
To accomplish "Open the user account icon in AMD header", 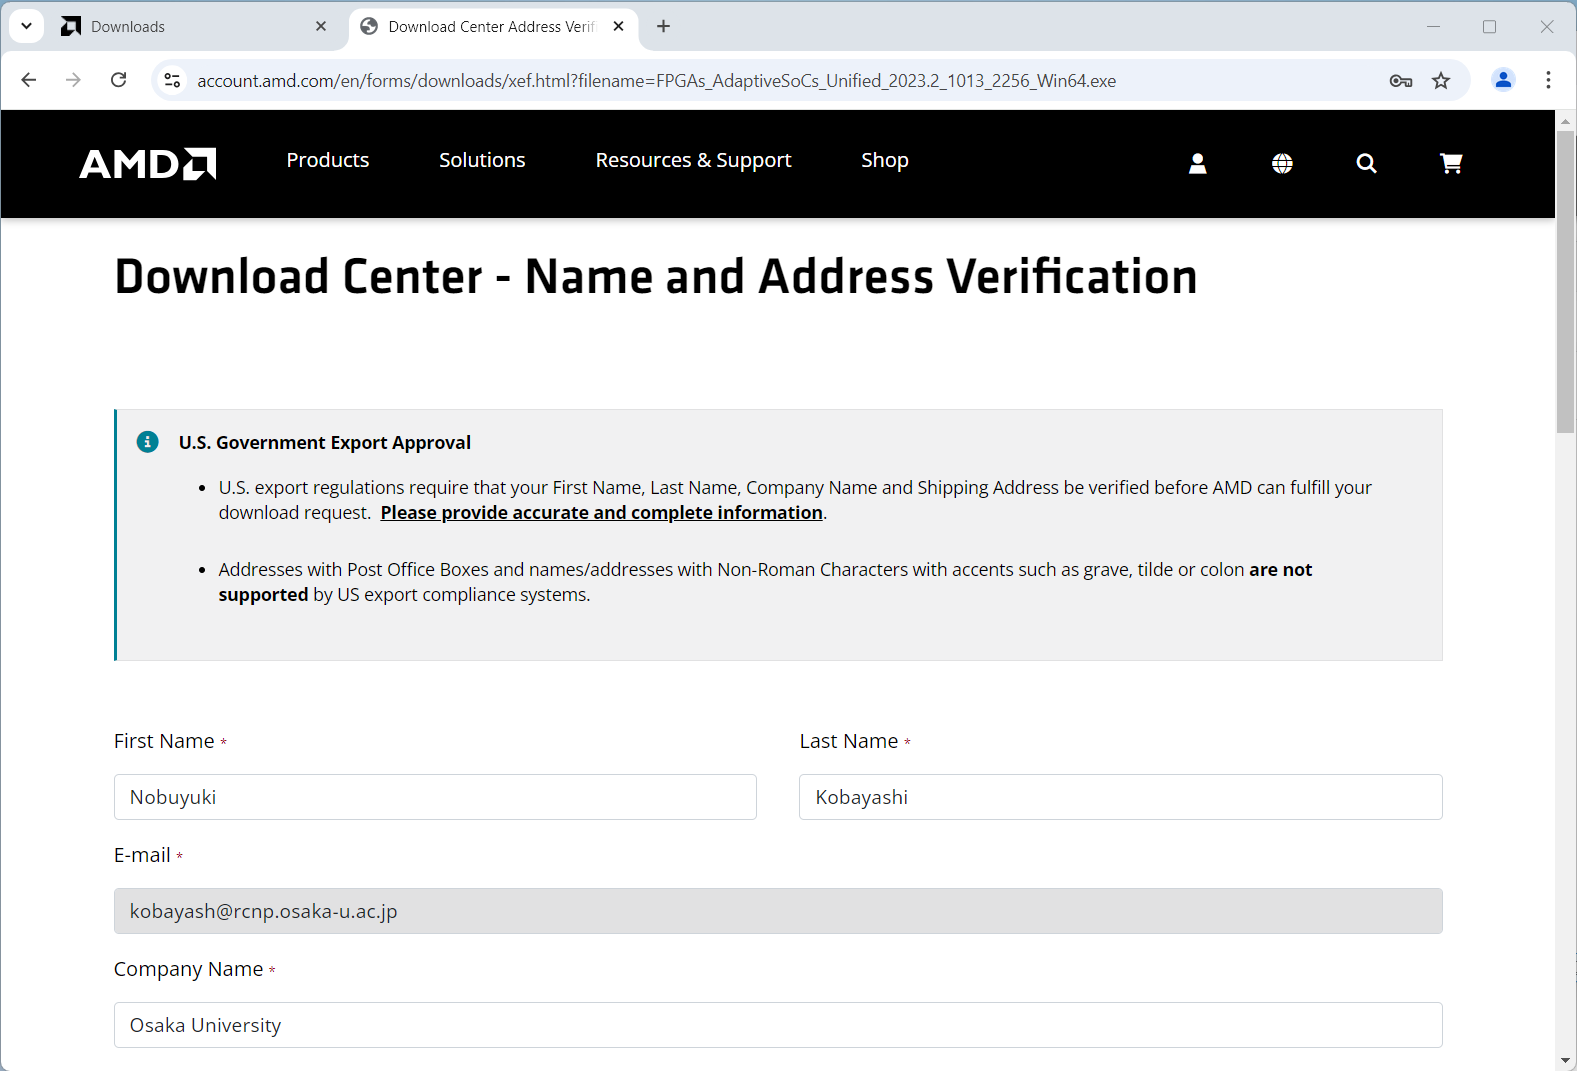I will [x=1197, y=163].
